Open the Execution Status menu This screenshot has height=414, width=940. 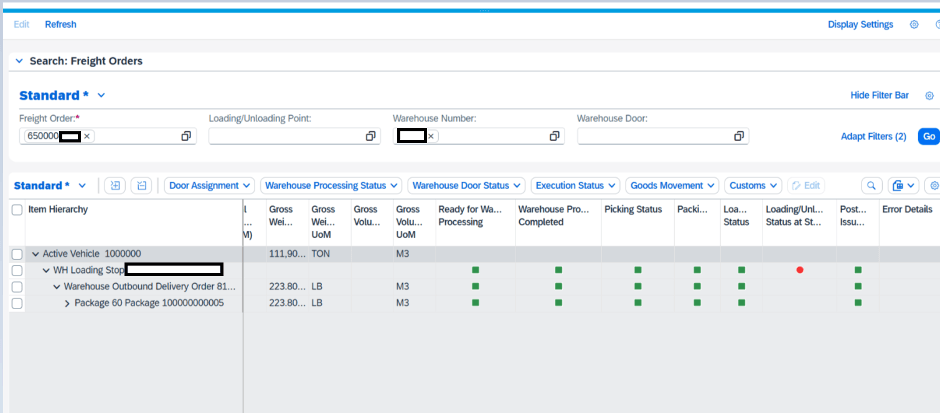click(575, 186)
